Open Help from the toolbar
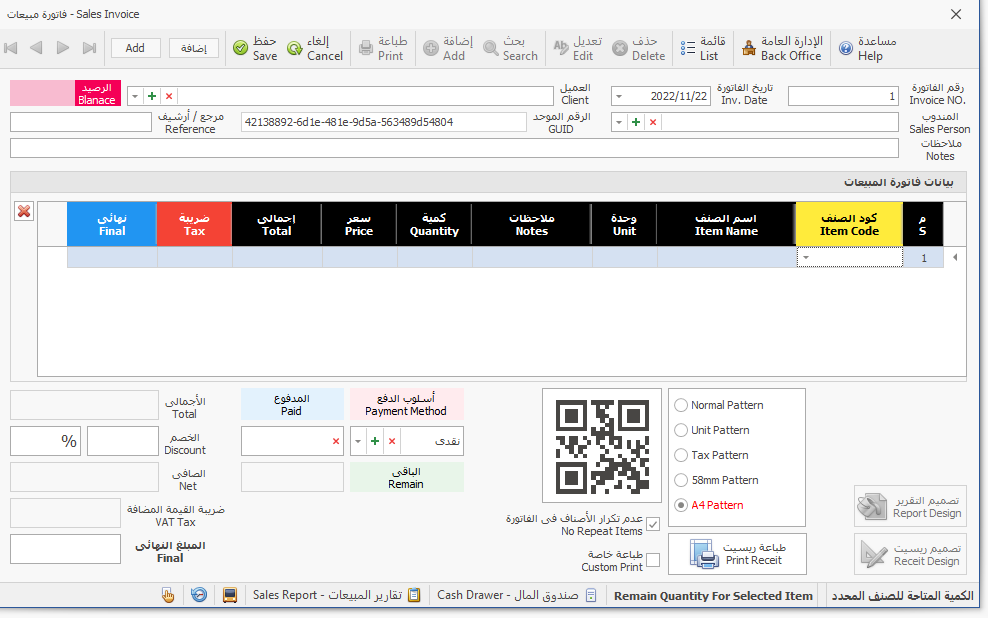 pos(867,48)
